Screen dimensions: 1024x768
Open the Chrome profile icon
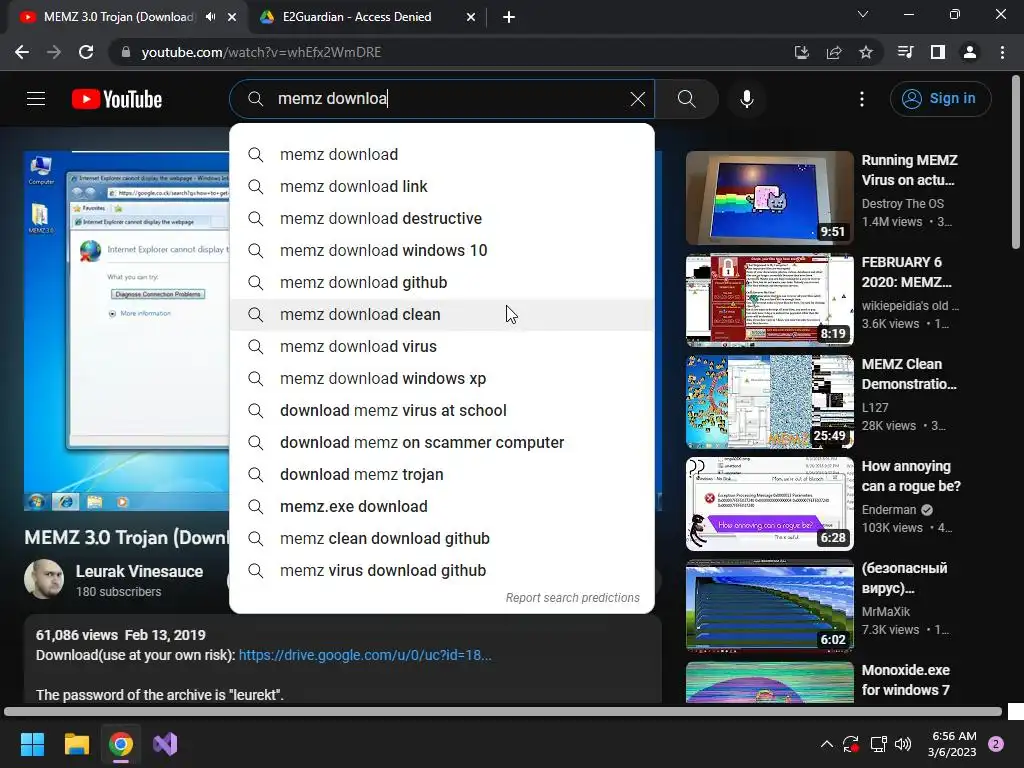[970, 52]
